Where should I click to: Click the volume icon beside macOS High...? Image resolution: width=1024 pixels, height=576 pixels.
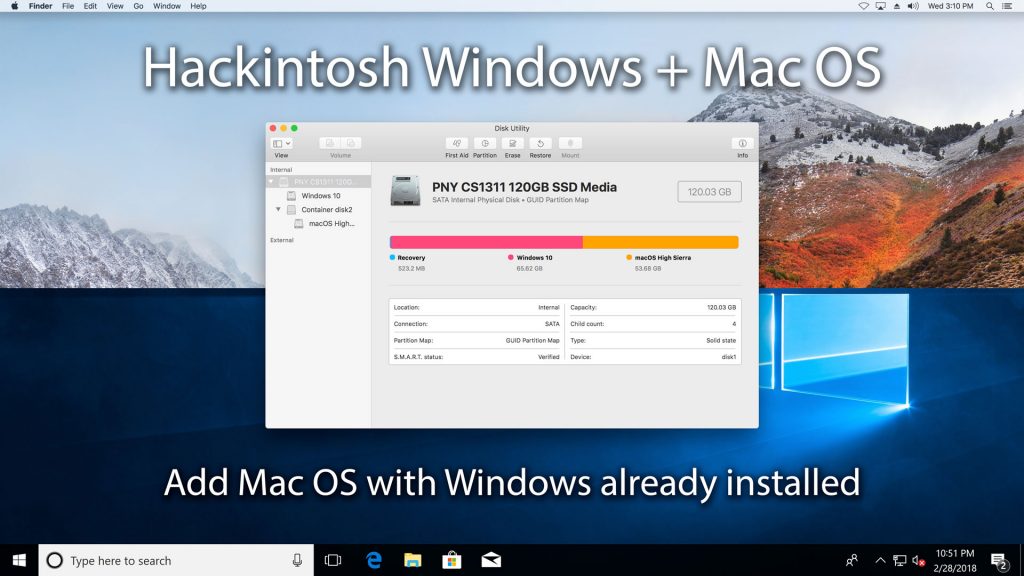pyautogui.click(x=298, y=223)
